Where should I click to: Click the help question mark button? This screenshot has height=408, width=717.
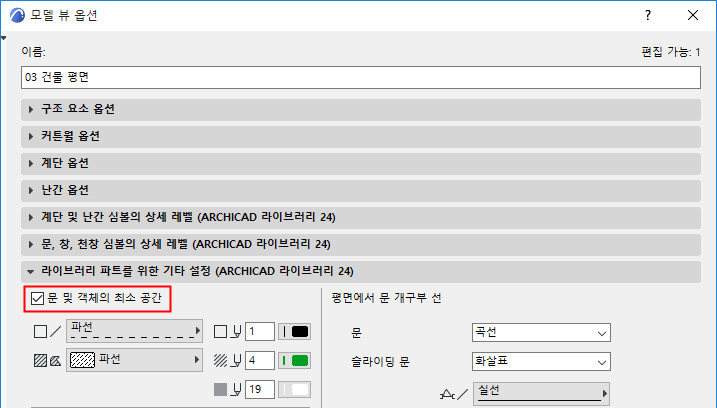click(648, 15)
